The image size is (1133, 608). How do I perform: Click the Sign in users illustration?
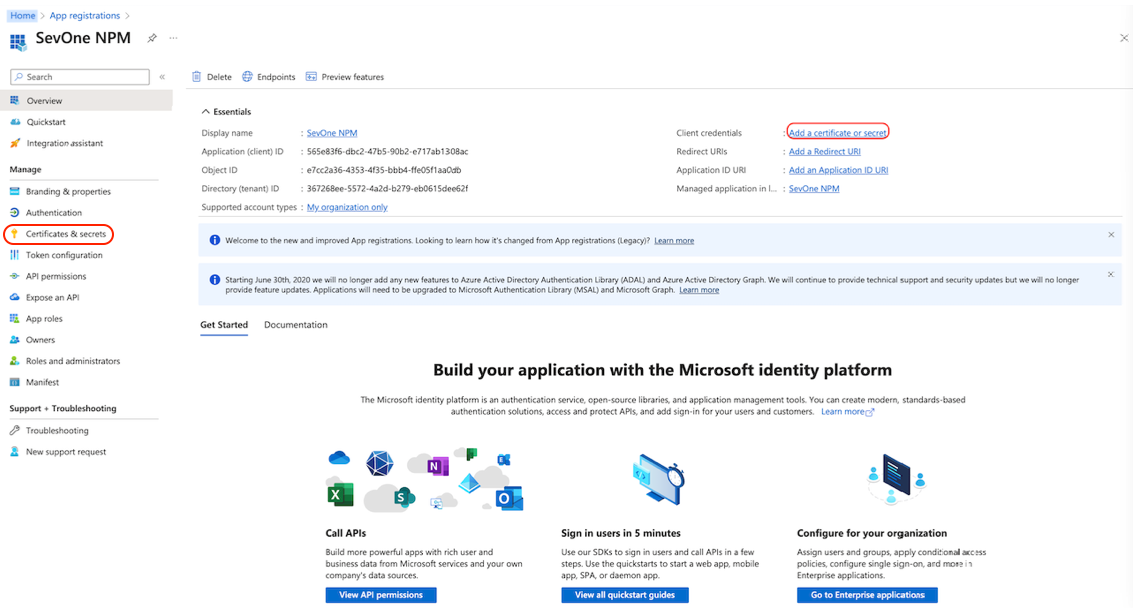[x=658, y=479]
